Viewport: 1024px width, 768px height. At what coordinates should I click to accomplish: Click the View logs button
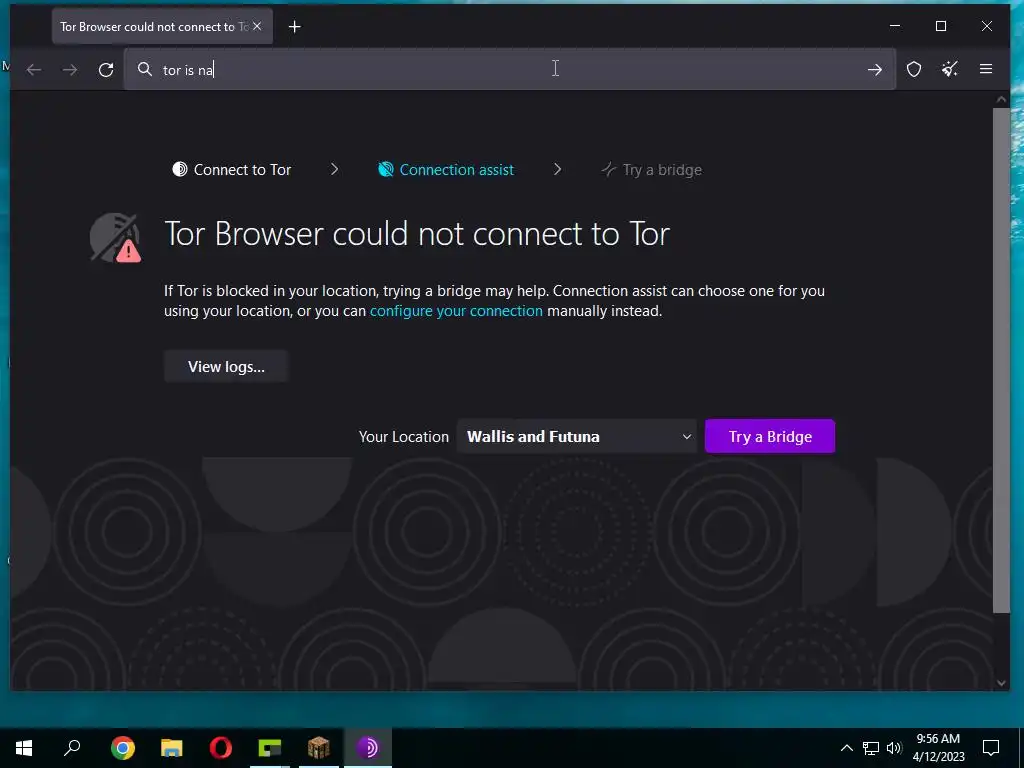tap(226, 366)
